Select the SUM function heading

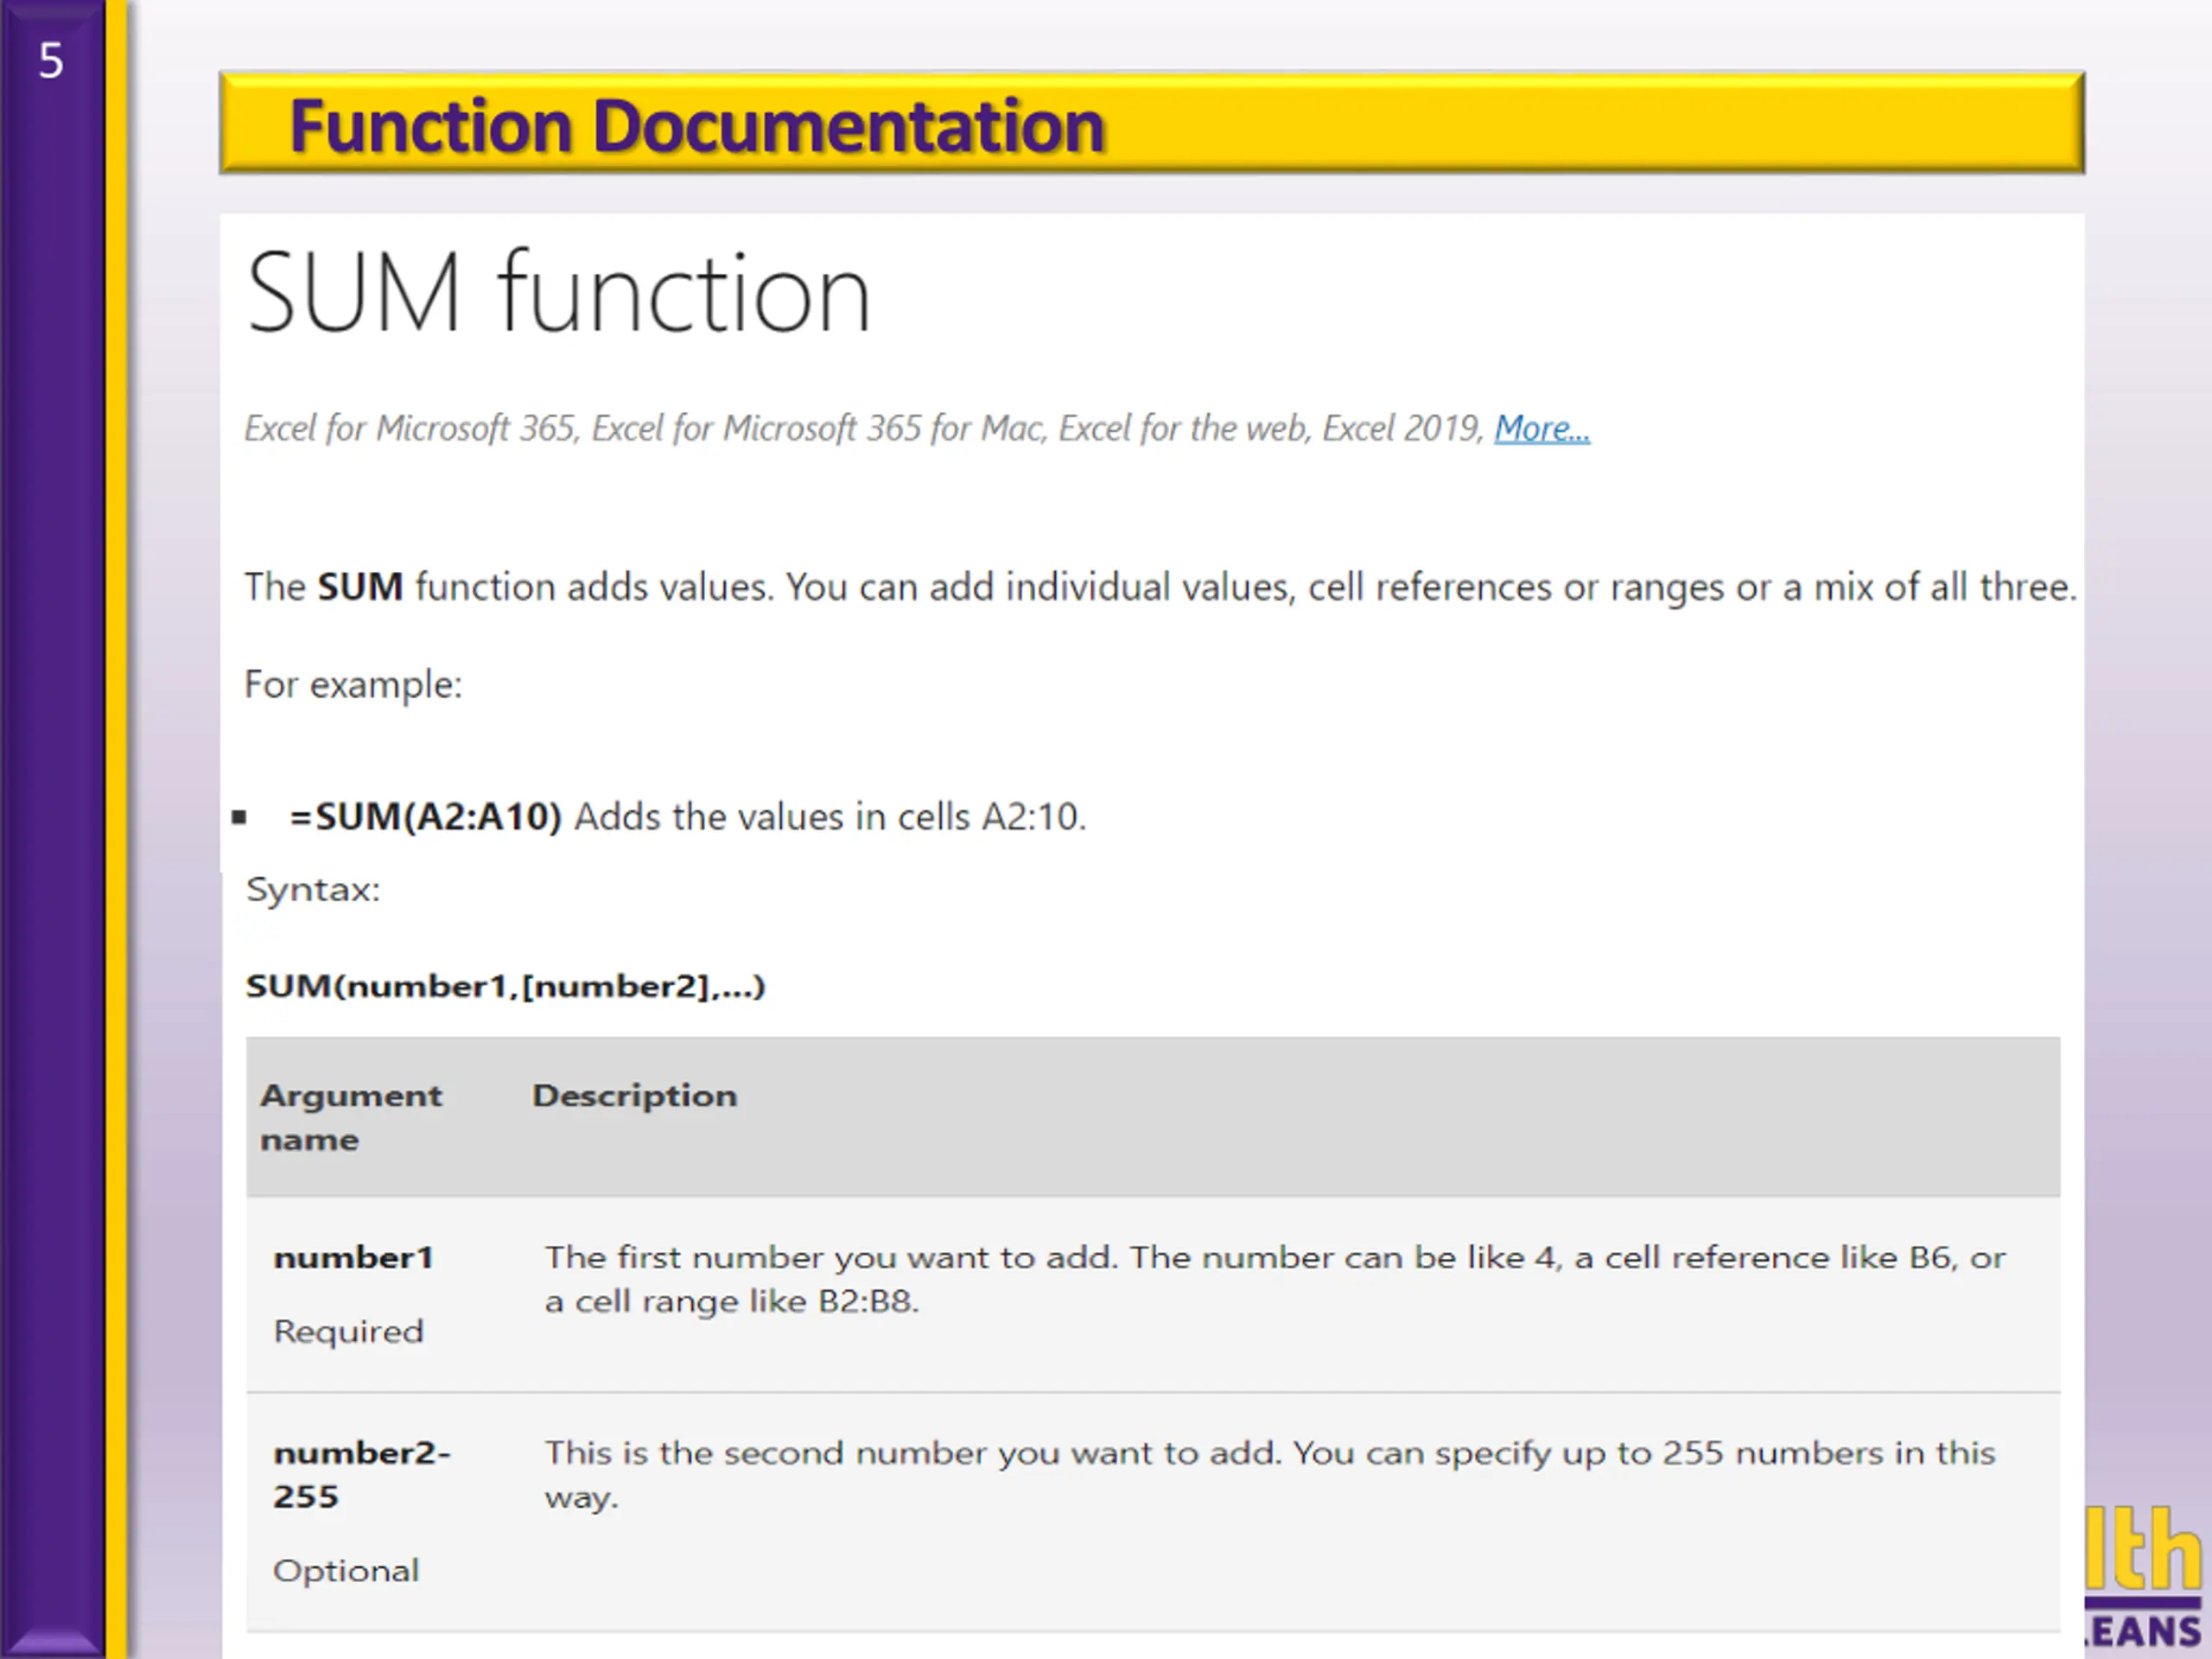[558, 293]
